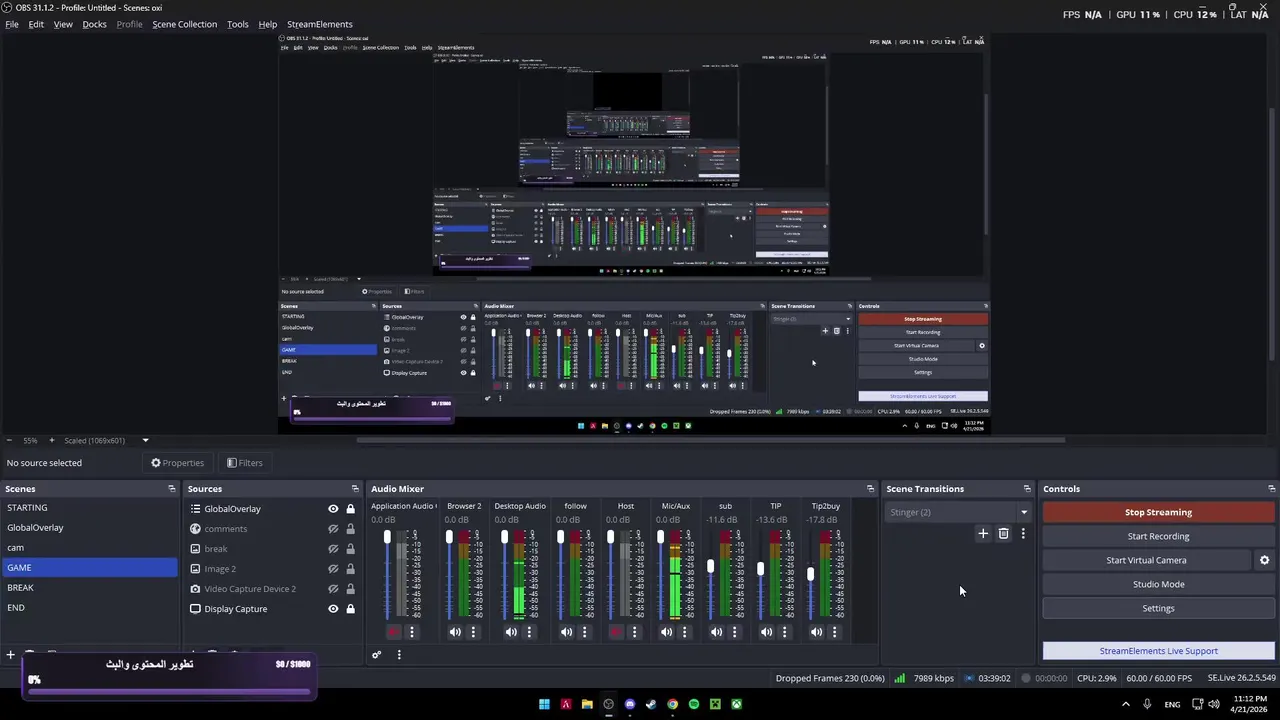1280x720 pixels.
Task: Open OBS Settings button
Action: click(x=1158, y=608)
